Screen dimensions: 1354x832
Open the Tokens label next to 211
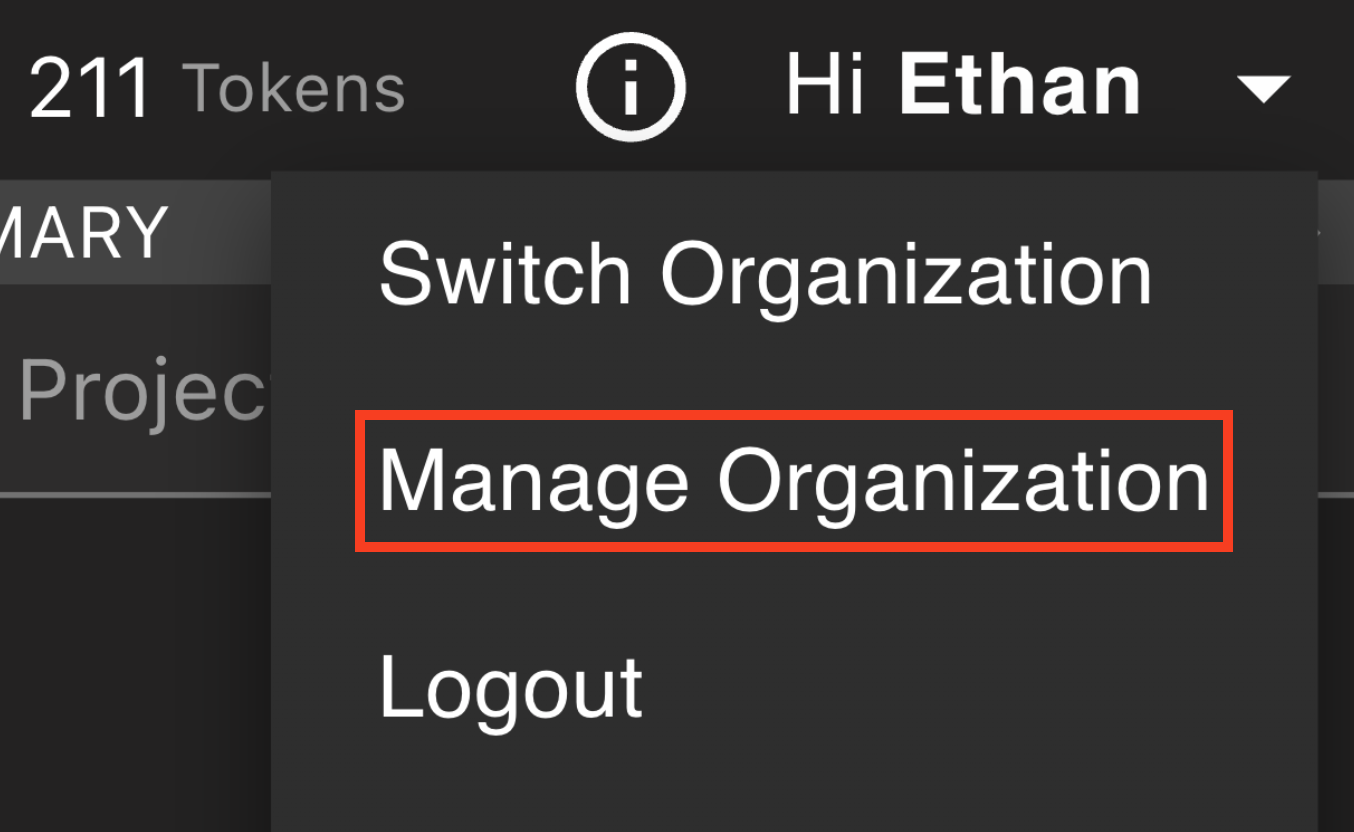click(295, 88)
